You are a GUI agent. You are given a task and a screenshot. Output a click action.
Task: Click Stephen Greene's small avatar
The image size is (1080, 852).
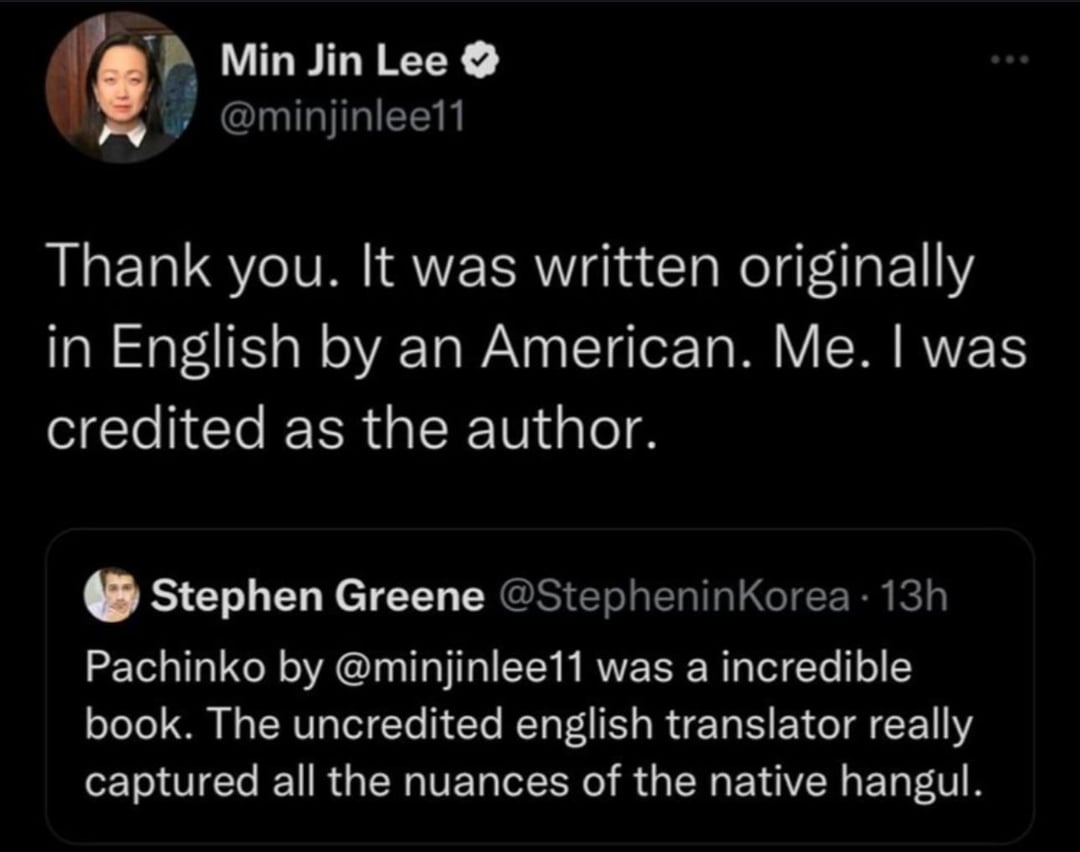[x=111, y=596]
